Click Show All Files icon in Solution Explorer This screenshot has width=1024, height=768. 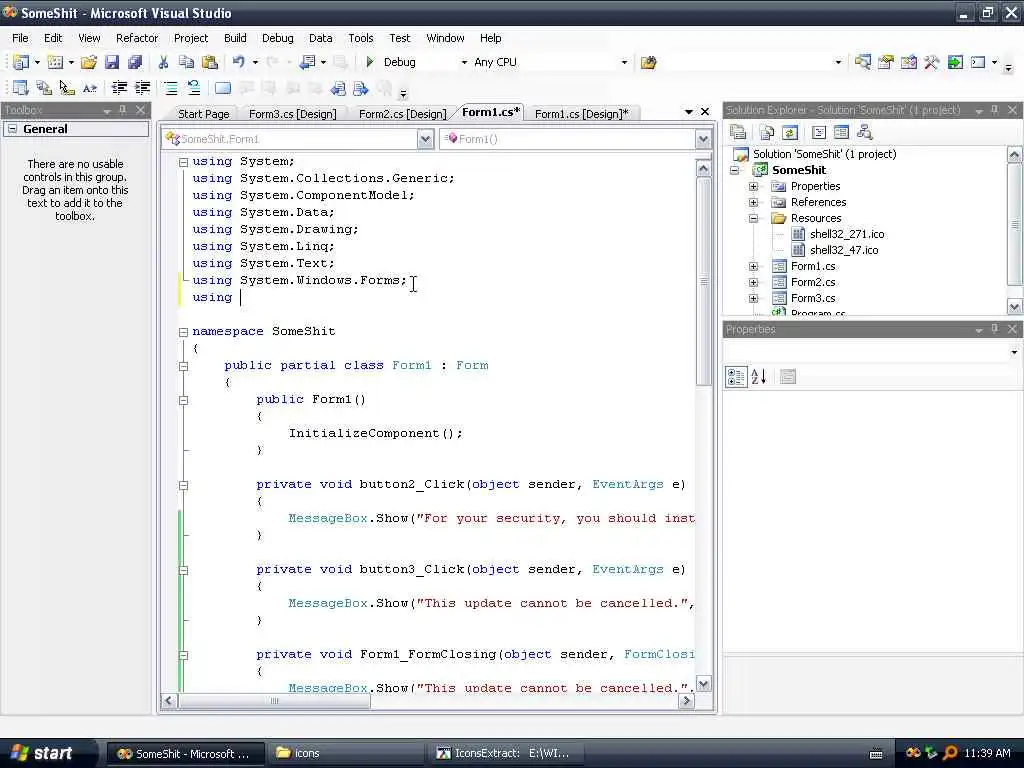tap(767, 133)
